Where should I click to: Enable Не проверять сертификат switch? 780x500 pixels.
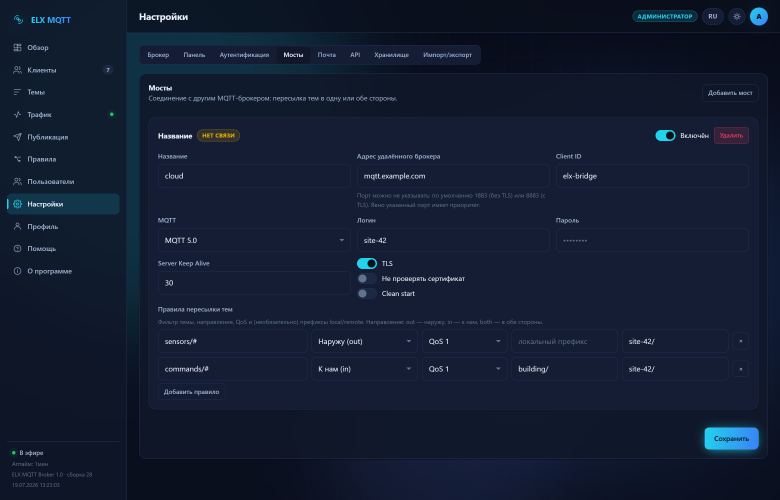pyautogui.click(x=367, y=279)
